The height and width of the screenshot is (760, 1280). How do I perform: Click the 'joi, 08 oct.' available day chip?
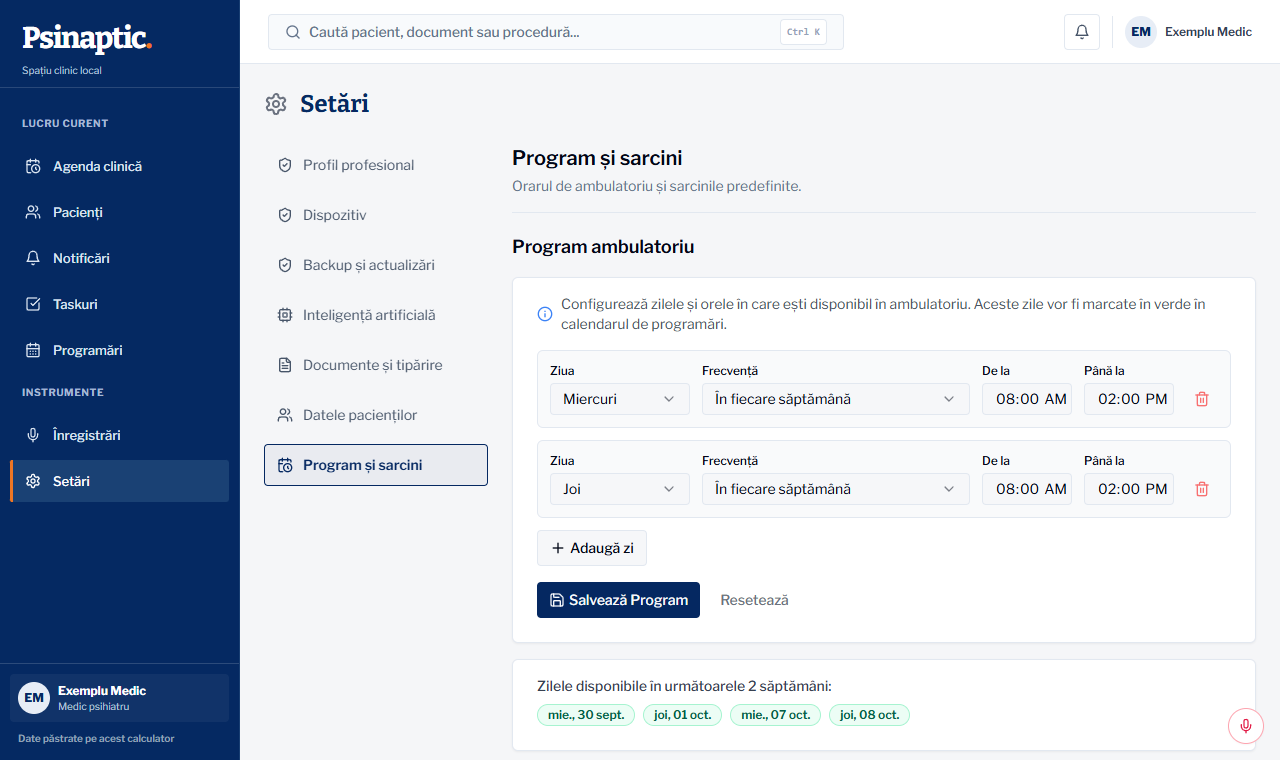click(870, 715)
